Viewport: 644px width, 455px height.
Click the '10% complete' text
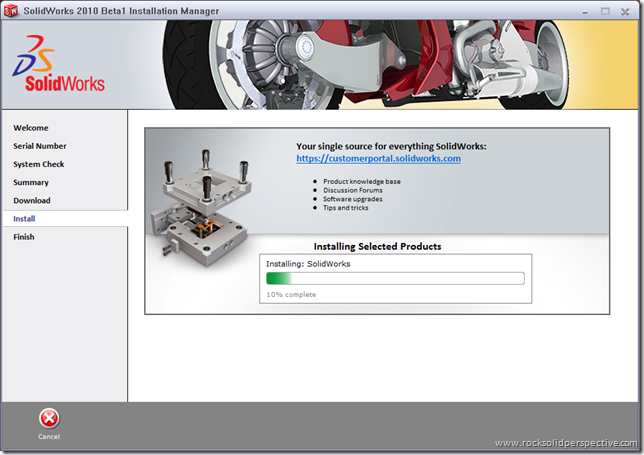click(291, 294)
